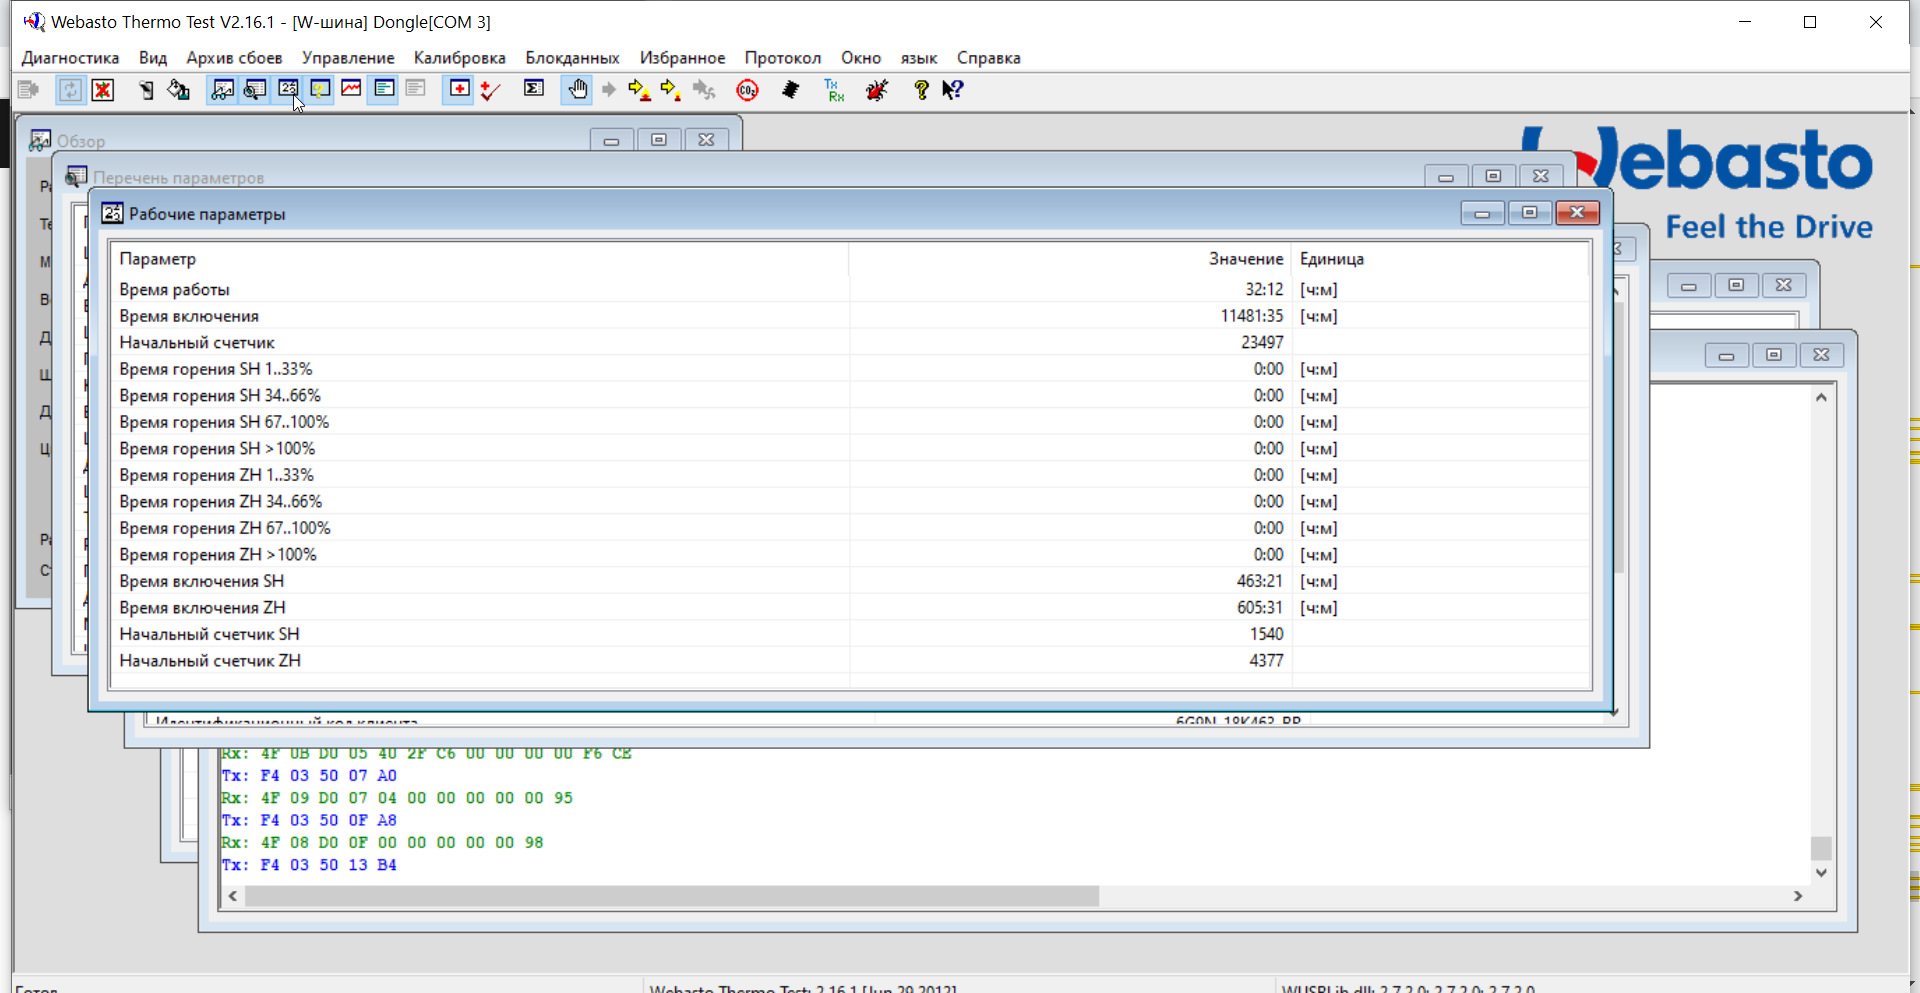The image size is (1920, 993).
Task: Minimize the Рабочие параметры window
Action: 1482,213
